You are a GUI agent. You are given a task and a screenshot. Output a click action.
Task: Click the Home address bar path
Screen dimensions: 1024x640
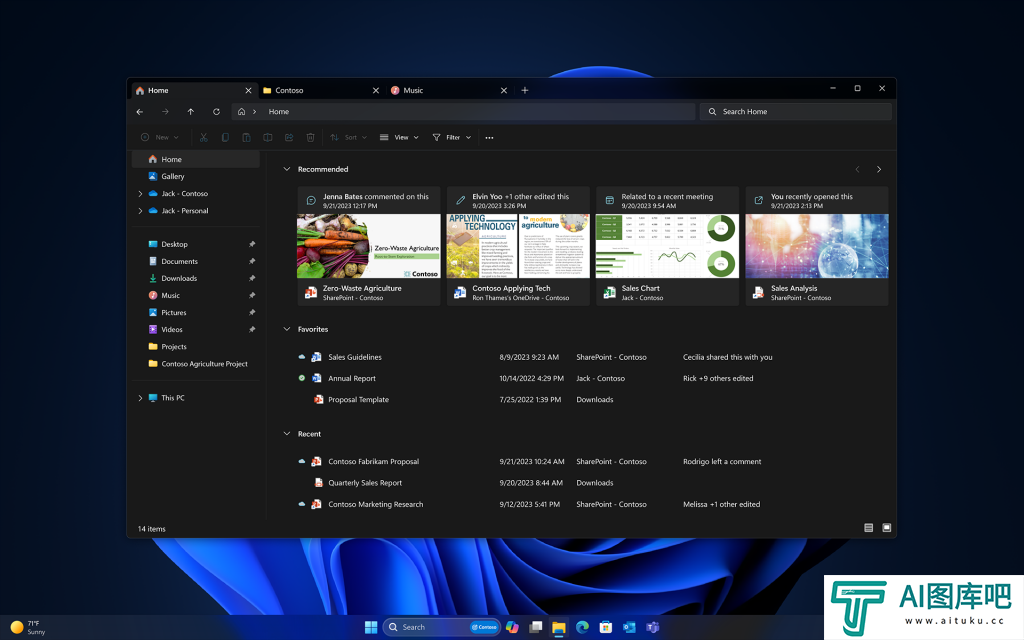(x=279, y=112)
